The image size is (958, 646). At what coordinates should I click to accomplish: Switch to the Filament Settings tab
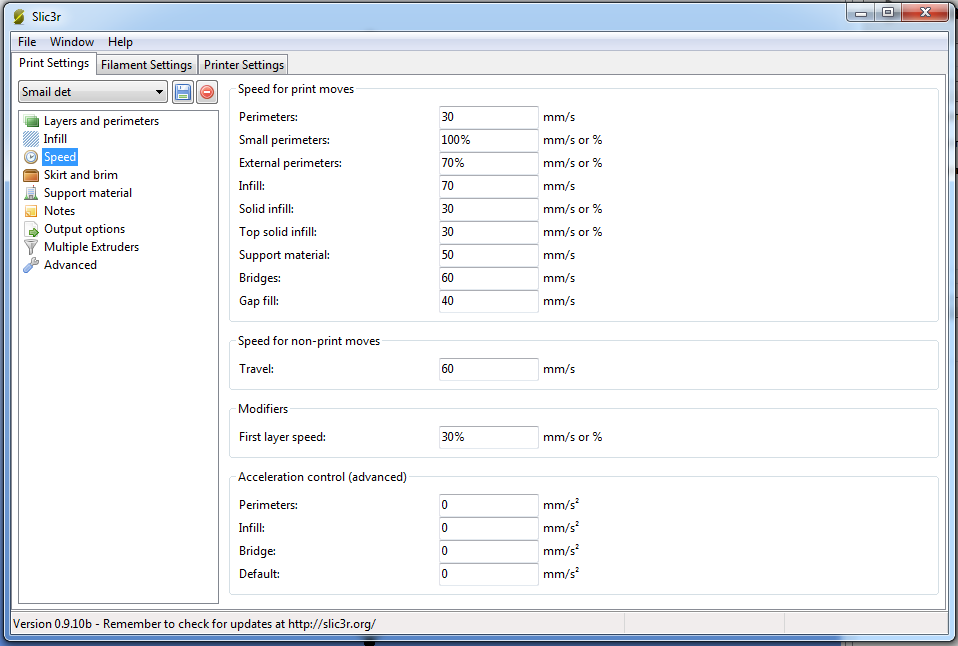click(x=146, y=65)
